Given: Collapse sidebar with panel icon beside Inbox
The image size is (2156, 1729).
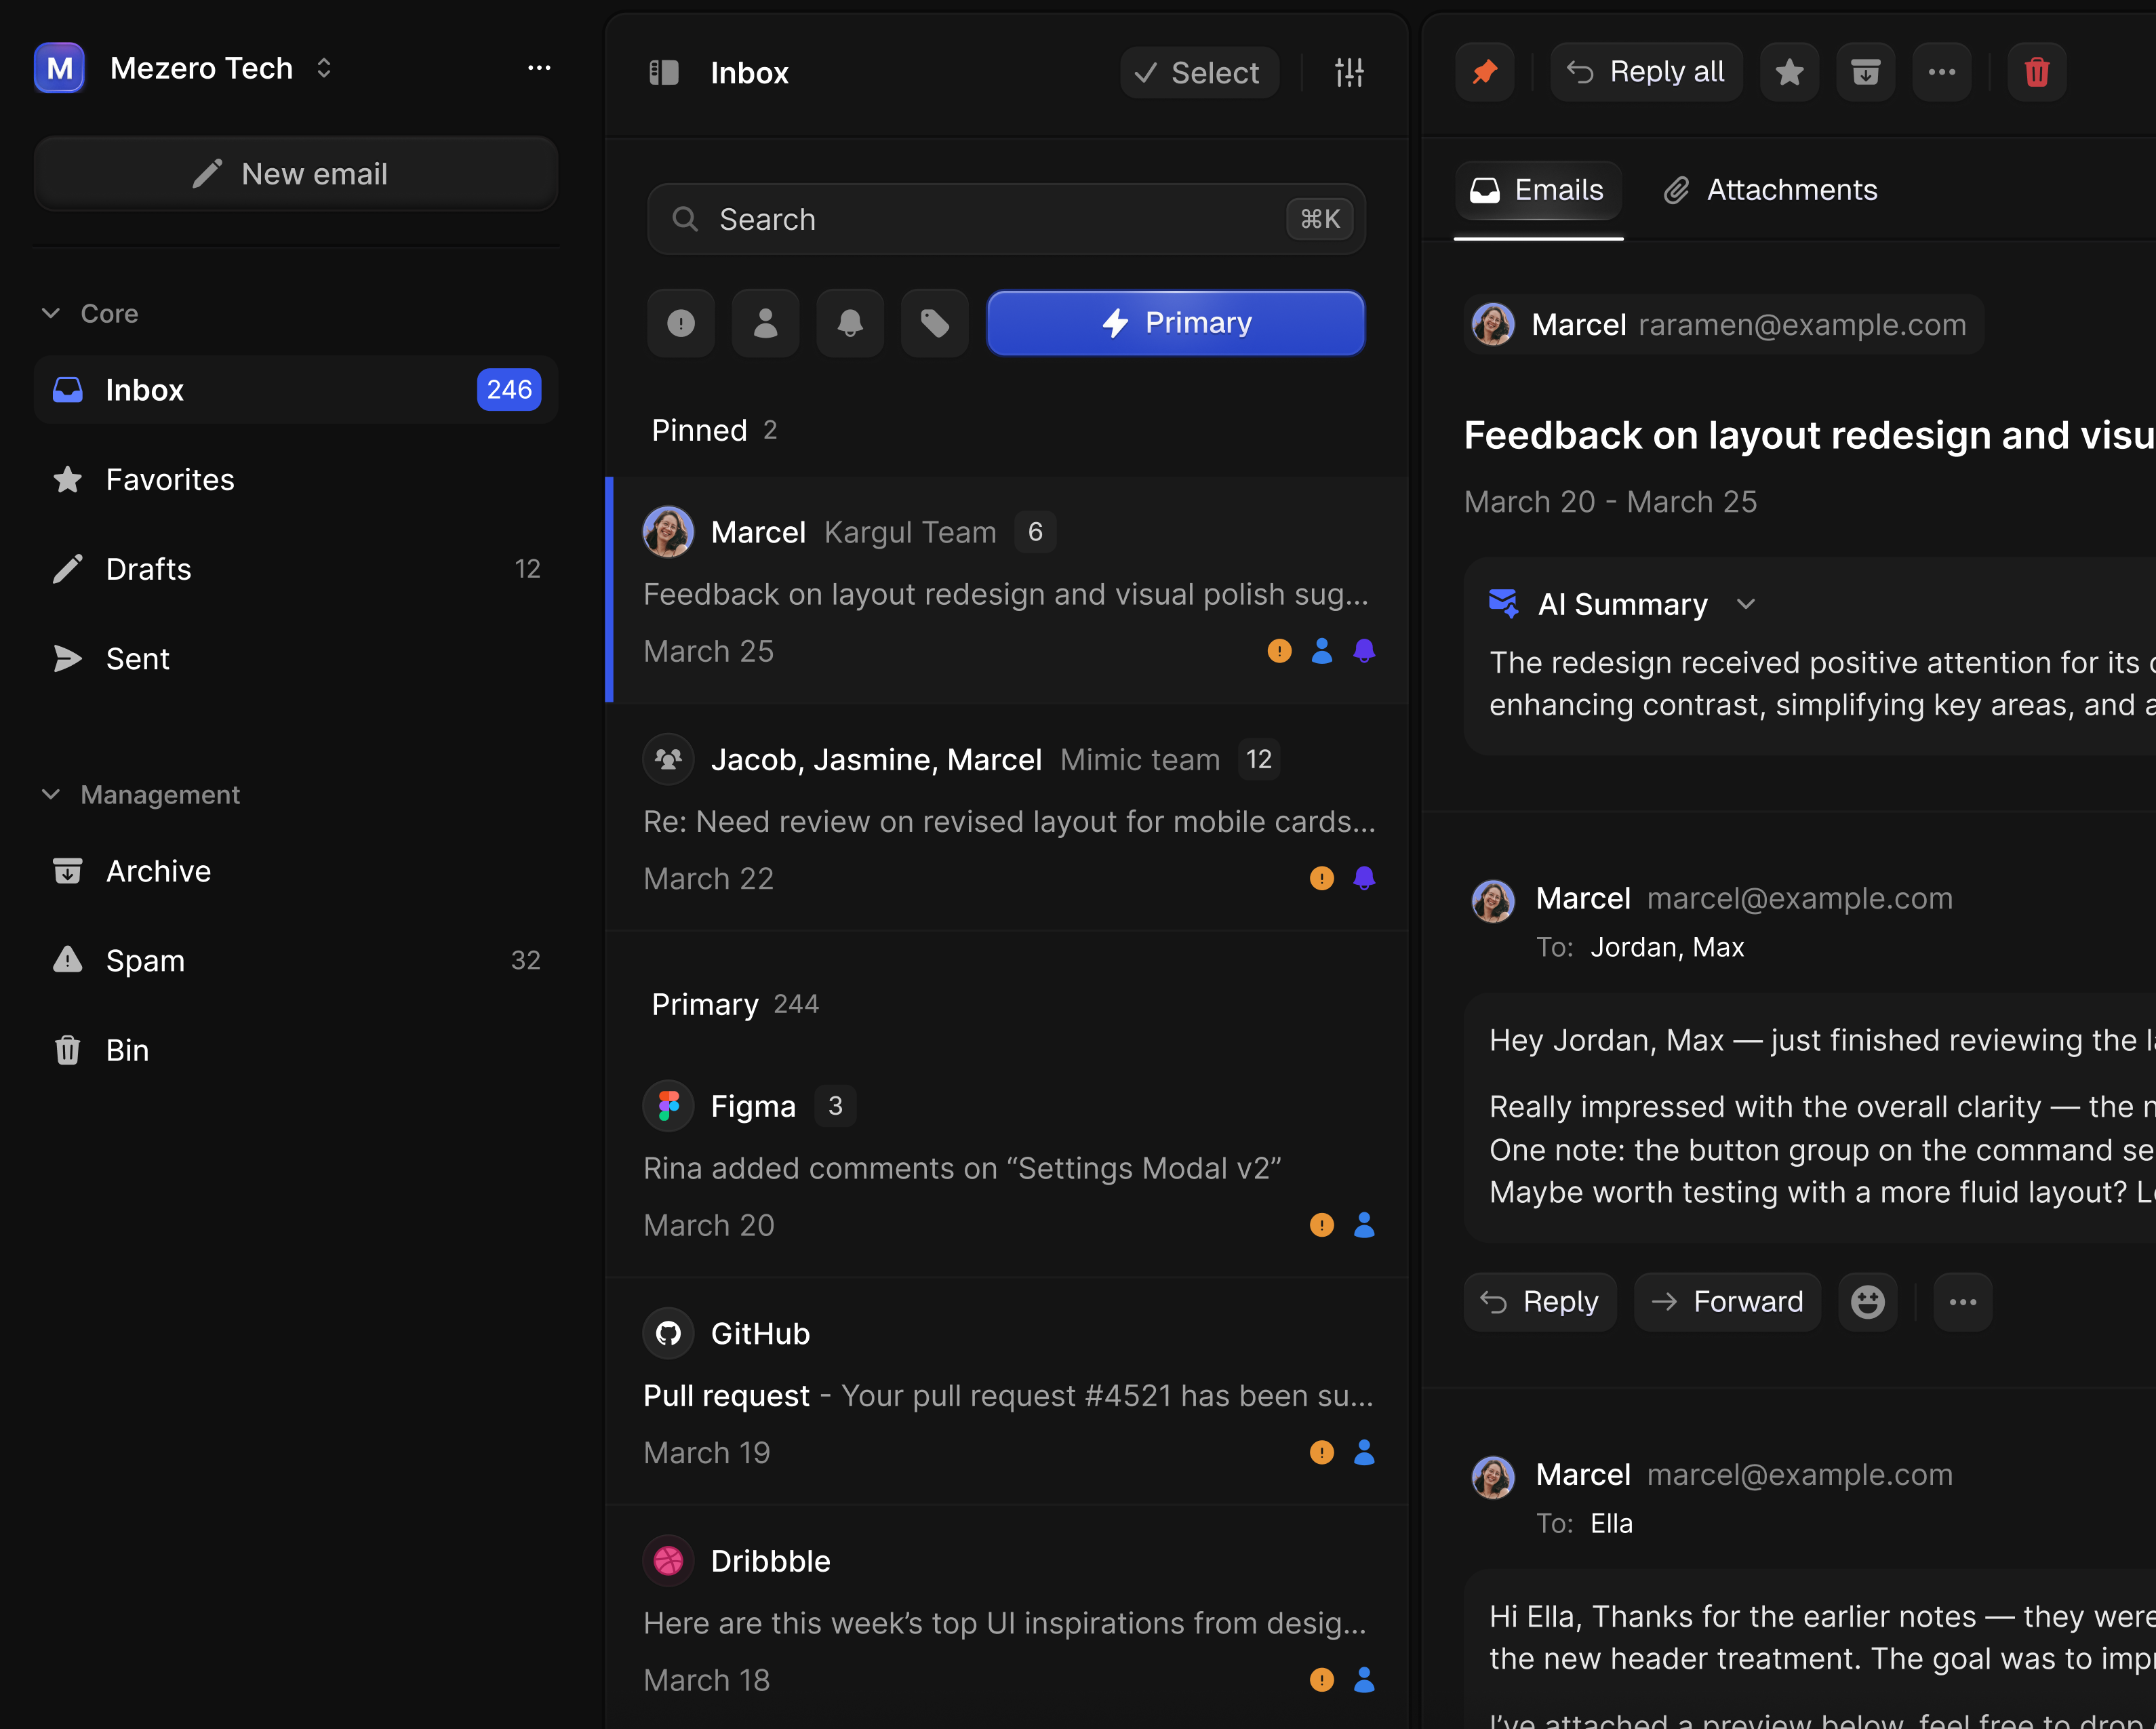Looking at the screenshot, I should 664,72.
